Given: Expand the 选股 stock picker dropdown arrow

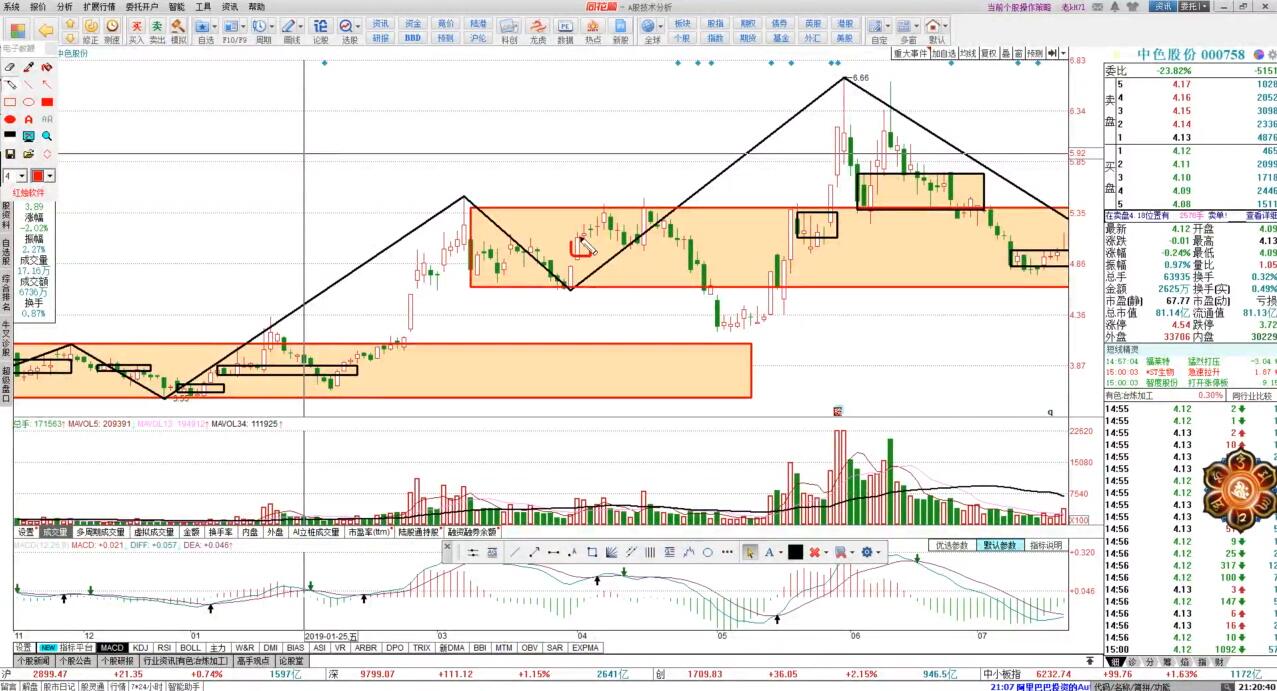Looking at the screenshot, I should 358,26.
